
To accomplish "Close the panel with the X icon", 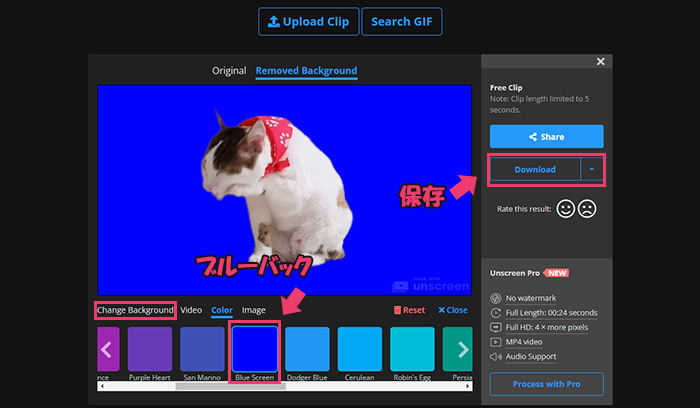I will [x=600, y=62].
